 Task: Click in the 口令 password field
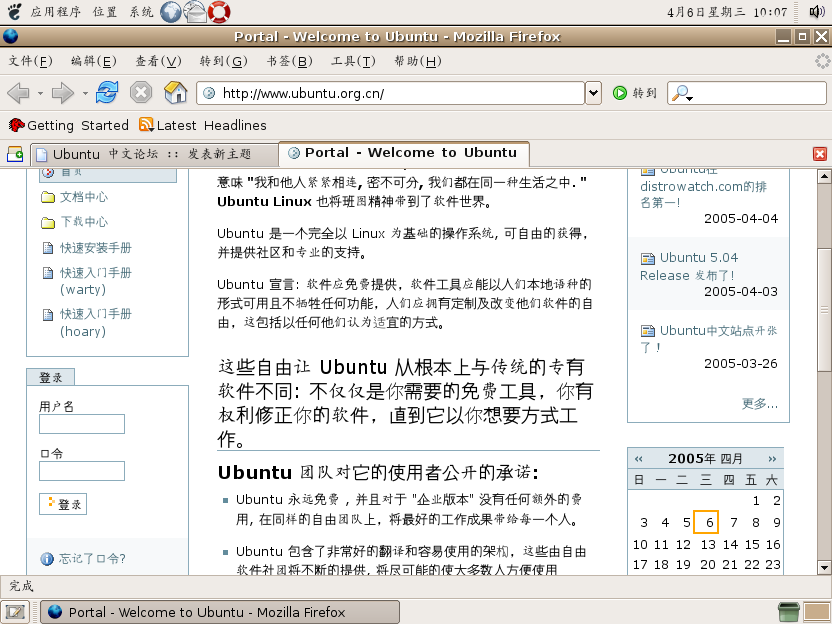82,471
